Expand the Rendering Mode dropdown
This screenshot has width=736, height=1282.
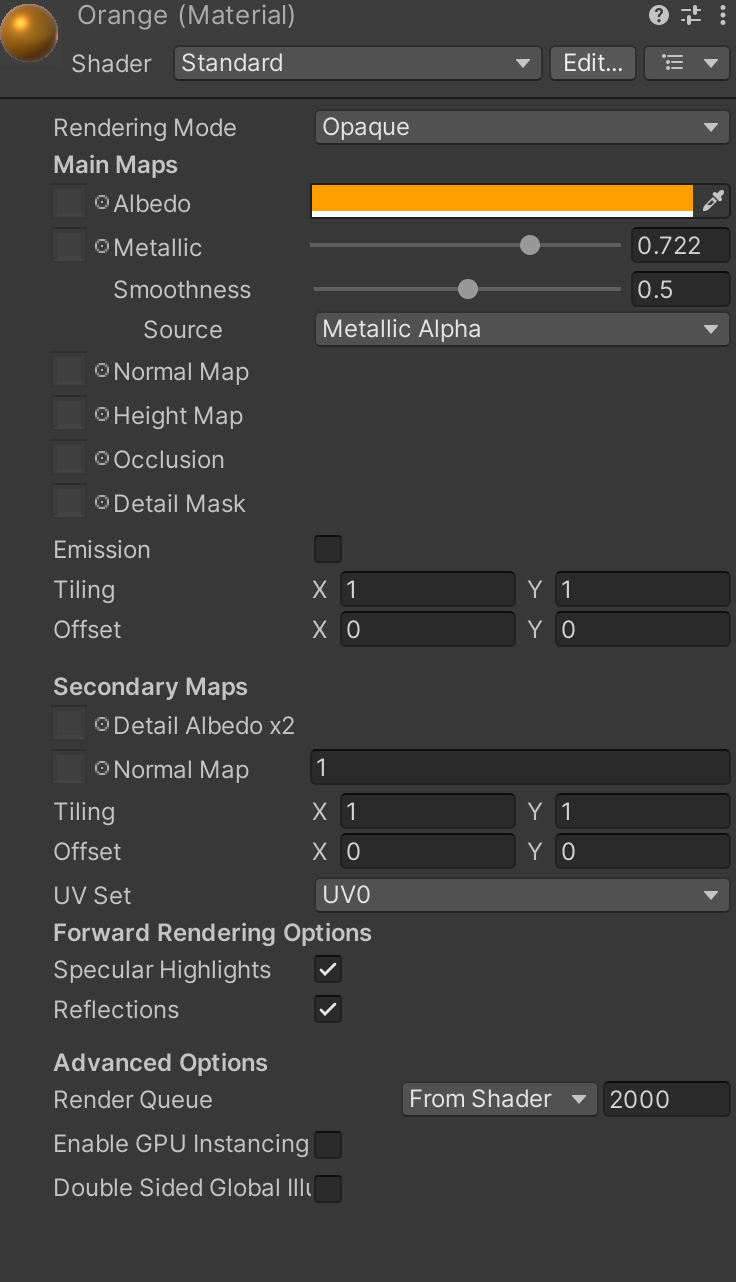click(x=521, y=127)
